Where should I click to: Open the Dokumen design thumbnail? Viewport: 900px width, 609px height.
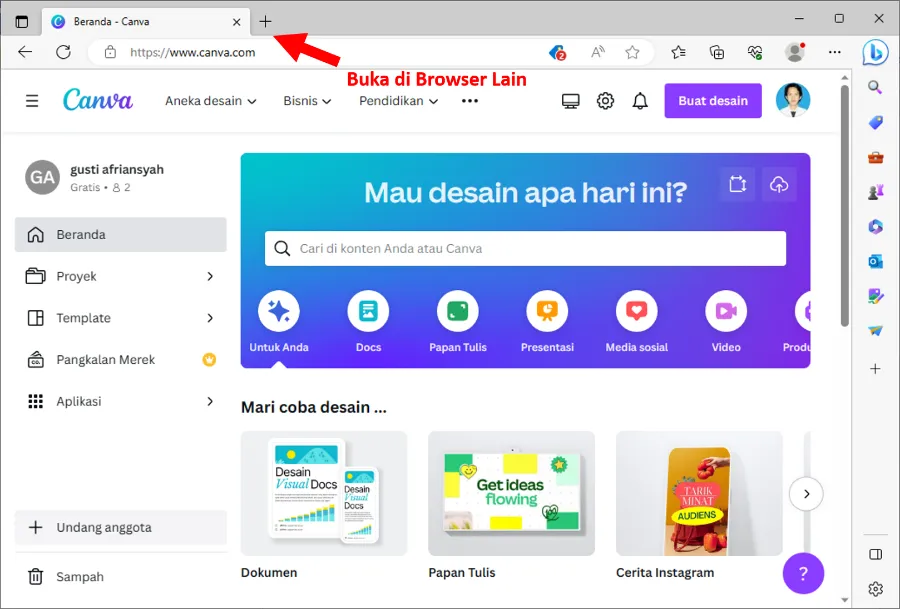click(324, 494)
